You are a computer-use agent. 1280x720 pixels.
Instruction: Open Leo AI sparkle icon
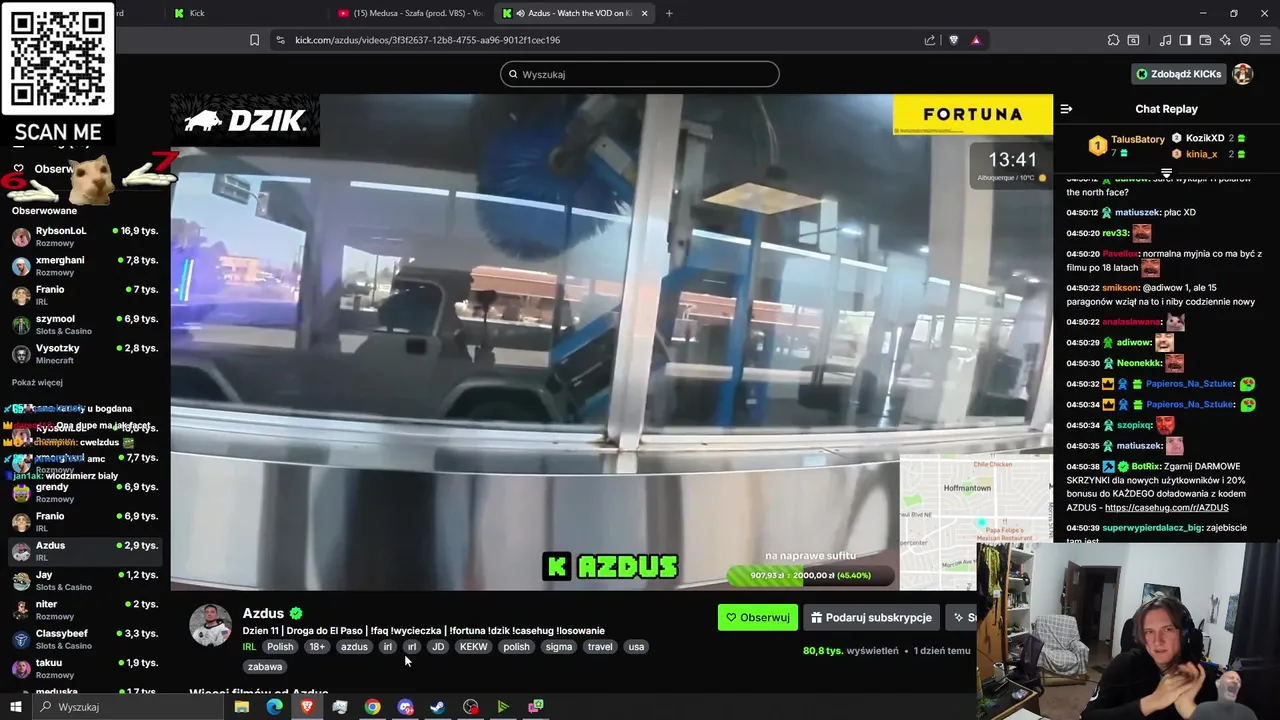coord(1225,40)
